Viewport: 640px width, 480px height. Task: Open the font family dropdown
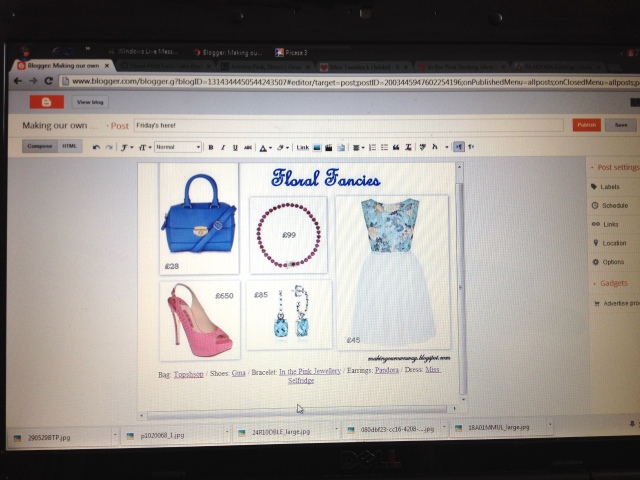coord(127,147)
